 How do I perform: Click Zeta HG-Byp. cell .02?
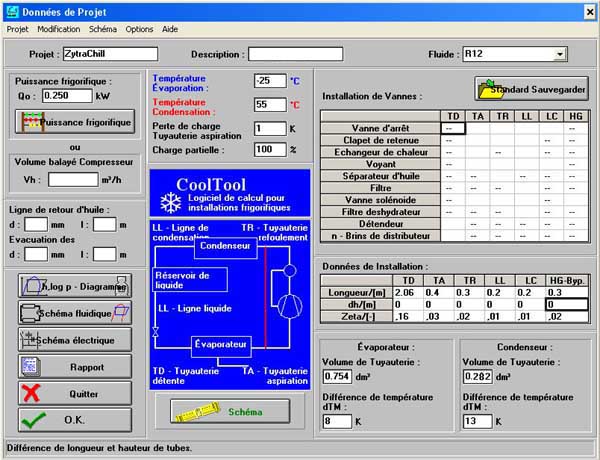tap(567, 316)
